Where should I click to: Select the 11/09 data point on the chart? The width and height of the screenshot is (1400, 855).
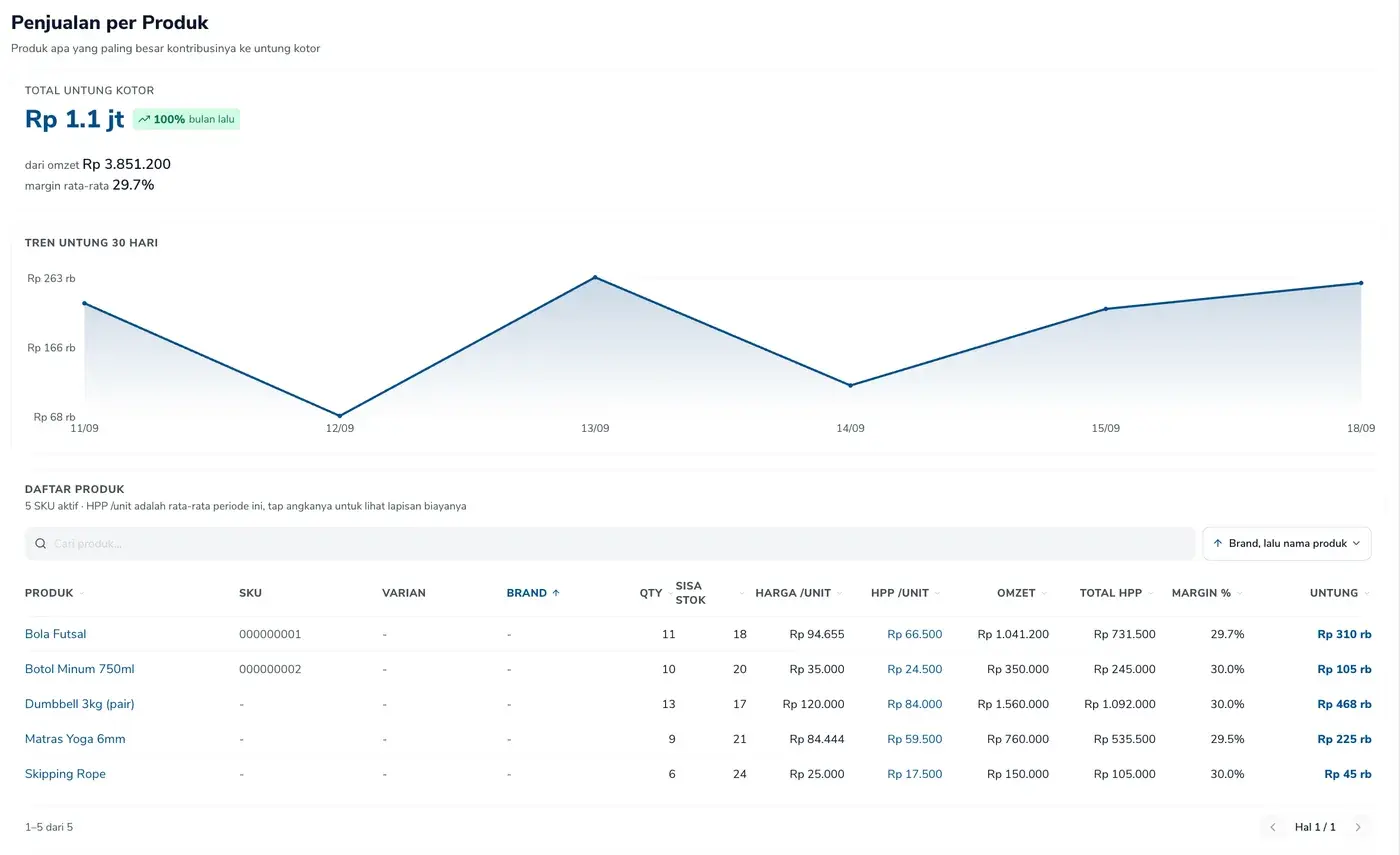84,303
